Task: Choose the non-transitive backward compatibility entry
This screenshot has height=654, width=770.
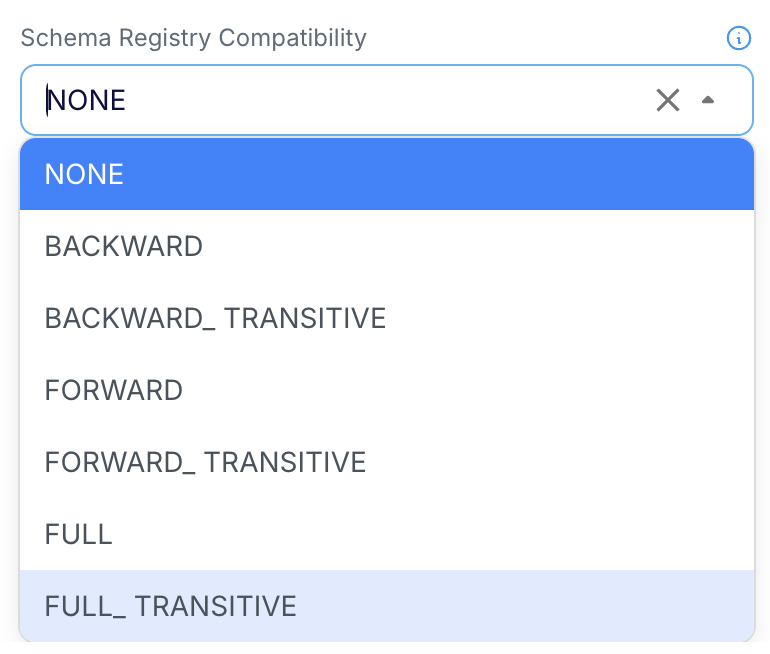Action: (386, 246)
